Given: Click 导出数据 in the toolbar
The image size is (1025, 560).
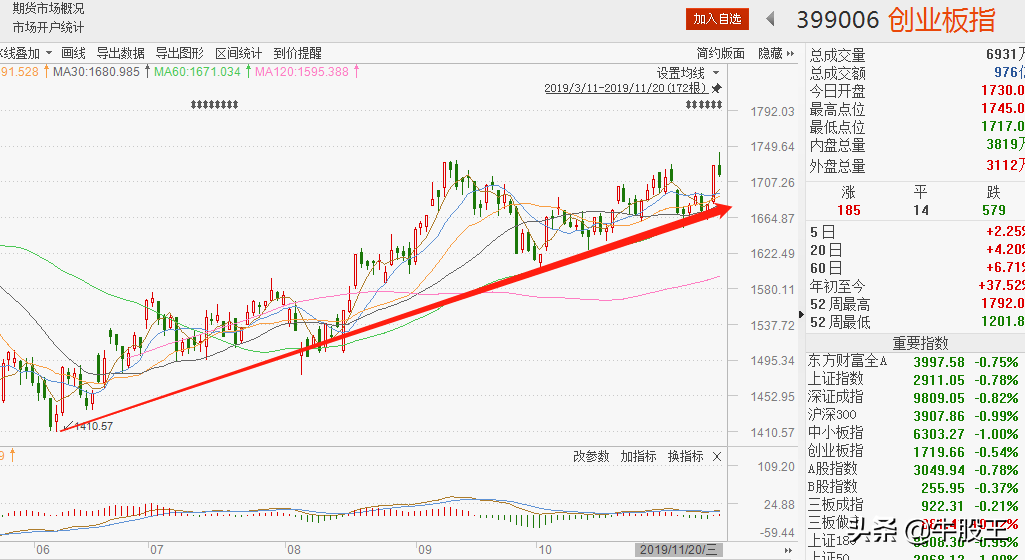Looking at the screenshot, I should point(120,54).
